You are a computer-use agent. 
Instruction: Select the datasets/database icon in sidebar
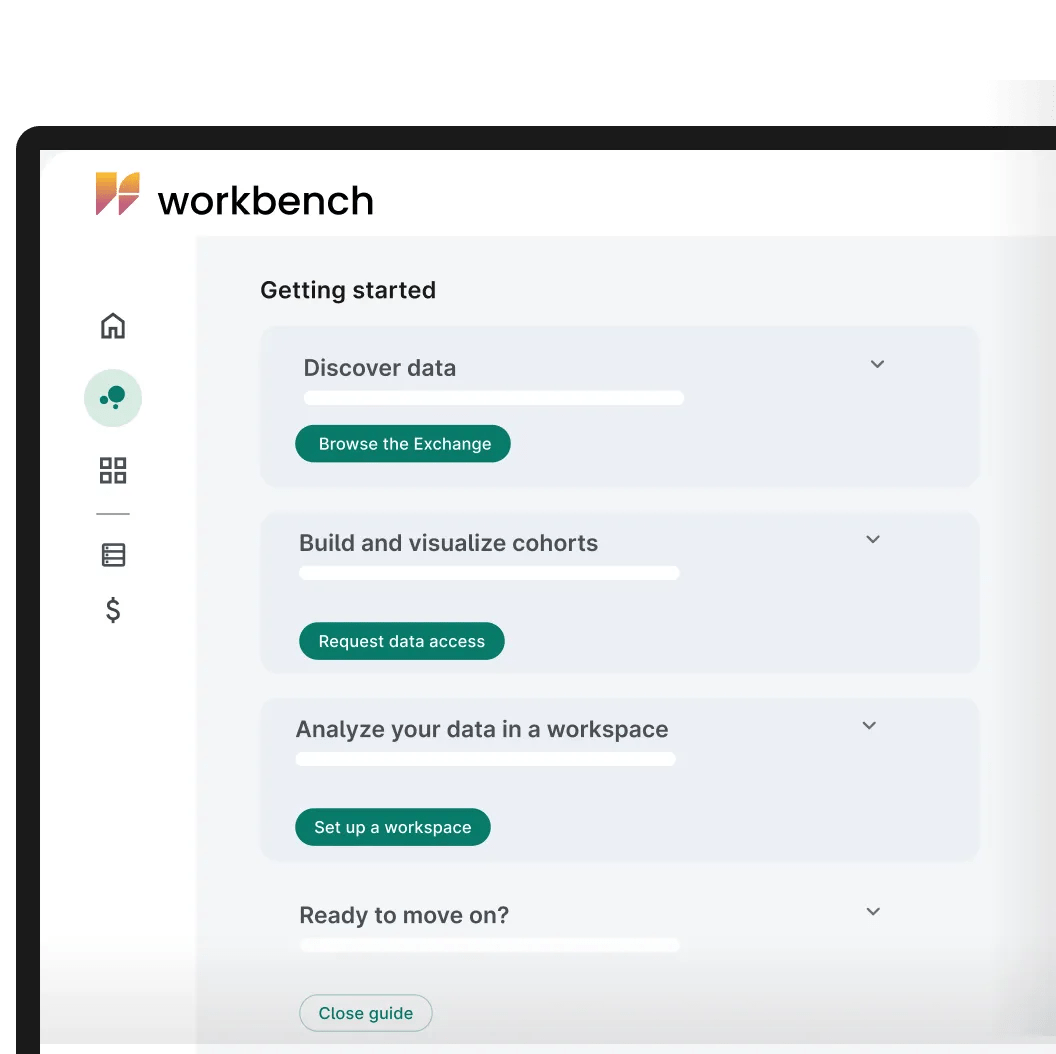(x=113, y=554)
